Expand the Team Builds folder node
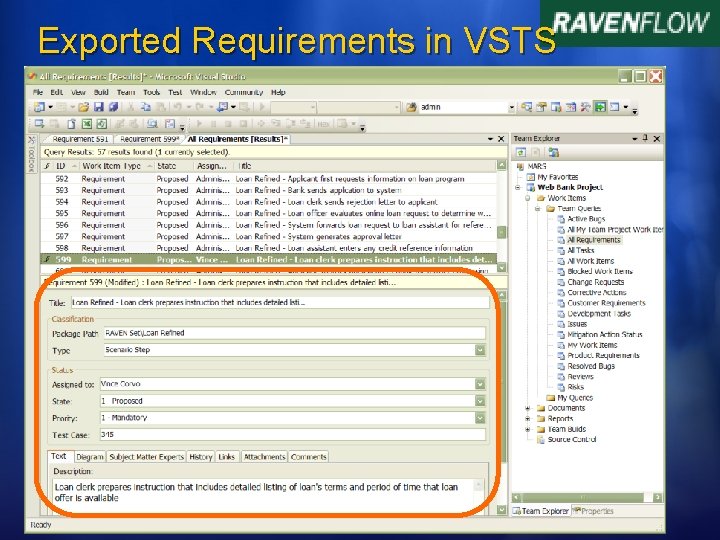The height and width of the screenshot is (540, 720). (528, 429)
